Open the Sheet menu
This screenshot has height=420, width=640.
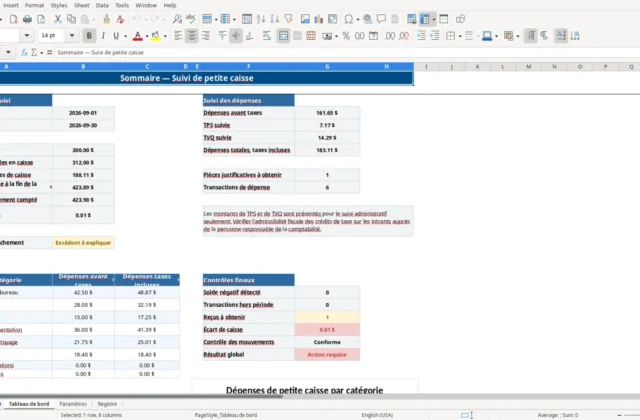[x=82, y=5]
